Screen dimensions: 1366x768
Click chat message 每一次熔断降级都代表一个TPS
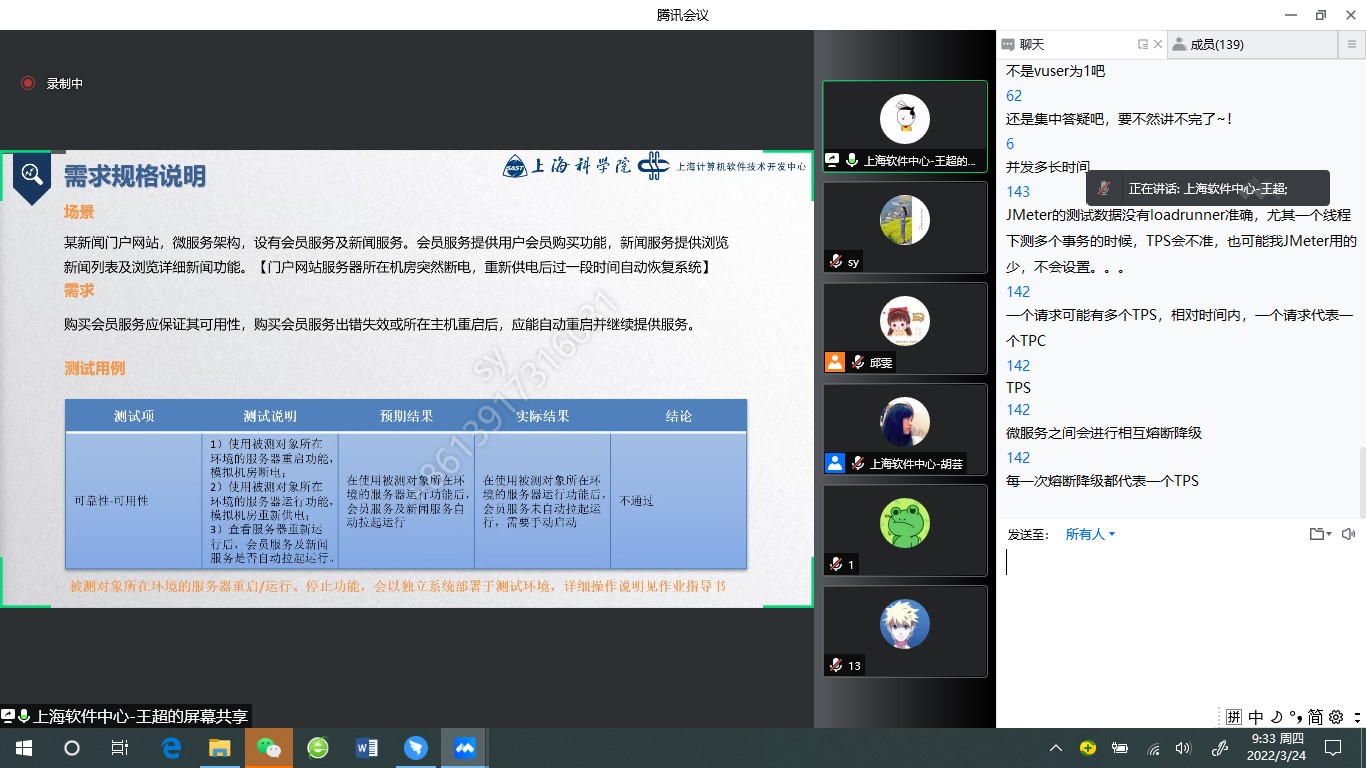click(1102, 481)
